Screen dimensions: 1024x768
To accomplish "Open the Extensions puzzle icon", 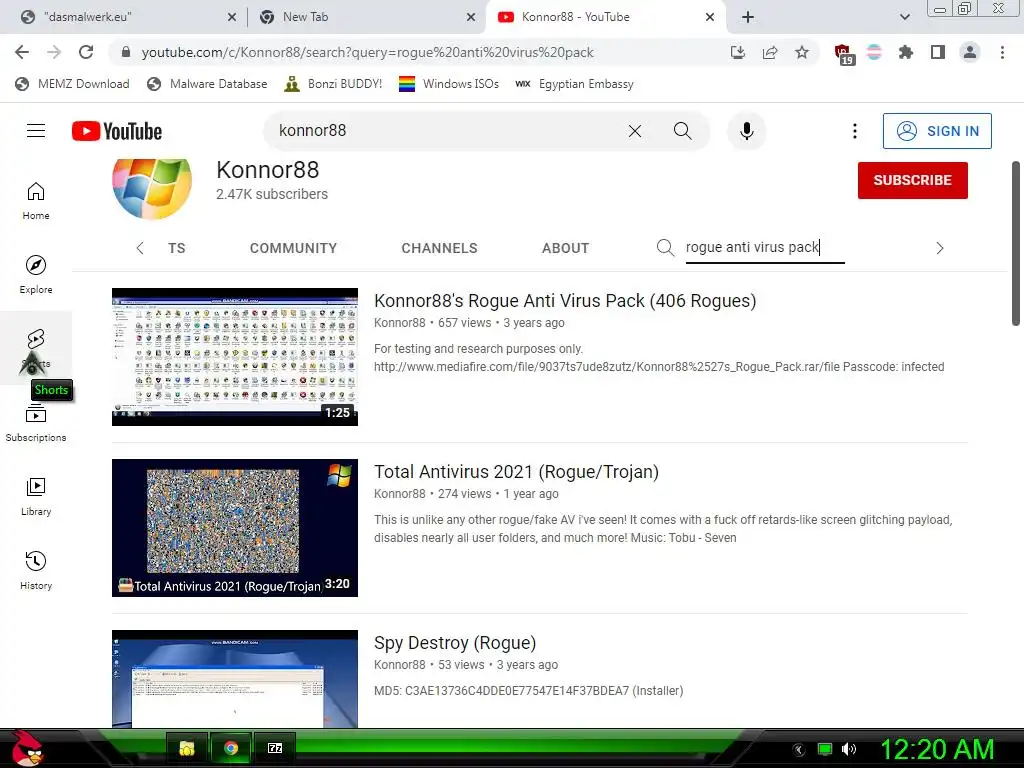I will pos(905,52).
